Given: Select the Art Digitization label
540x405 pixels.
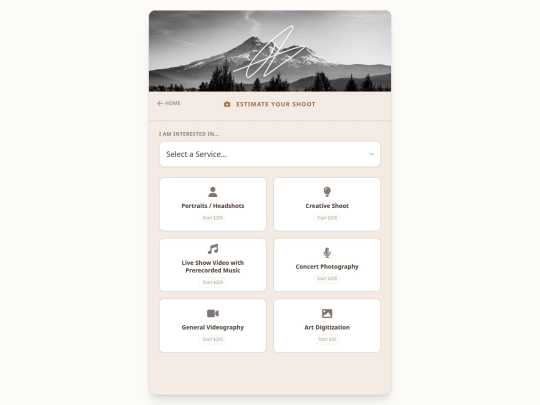Looking at the screenshot, I should point(327,327).
